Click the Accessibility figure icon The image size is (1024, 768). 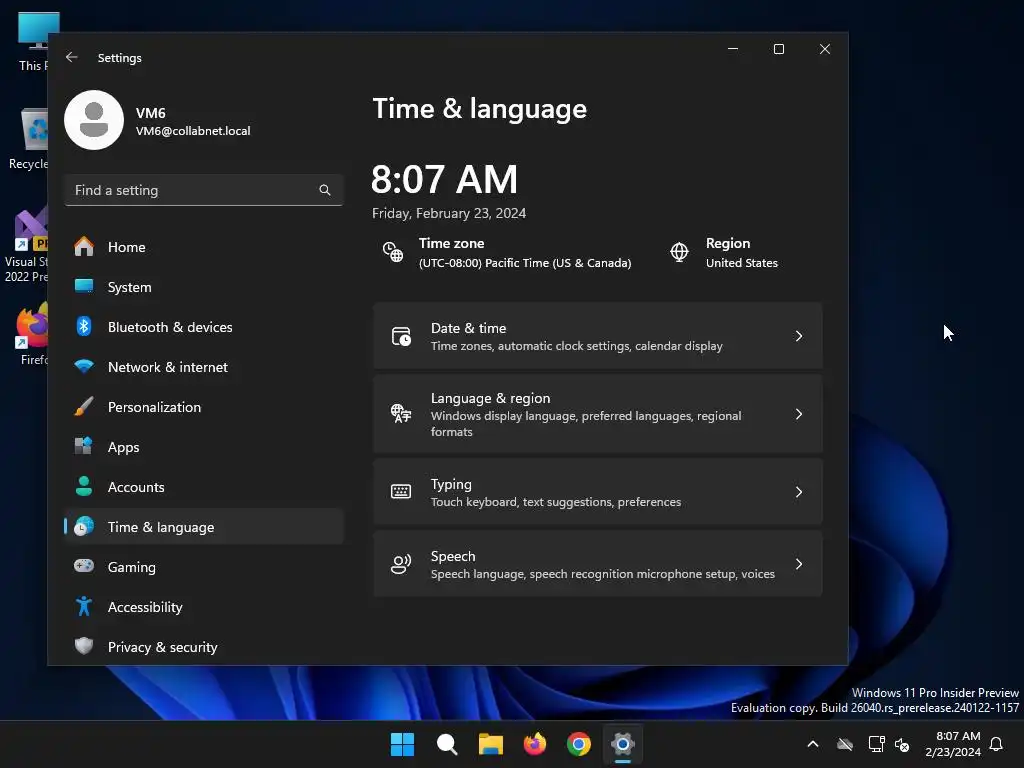point(84,607)
